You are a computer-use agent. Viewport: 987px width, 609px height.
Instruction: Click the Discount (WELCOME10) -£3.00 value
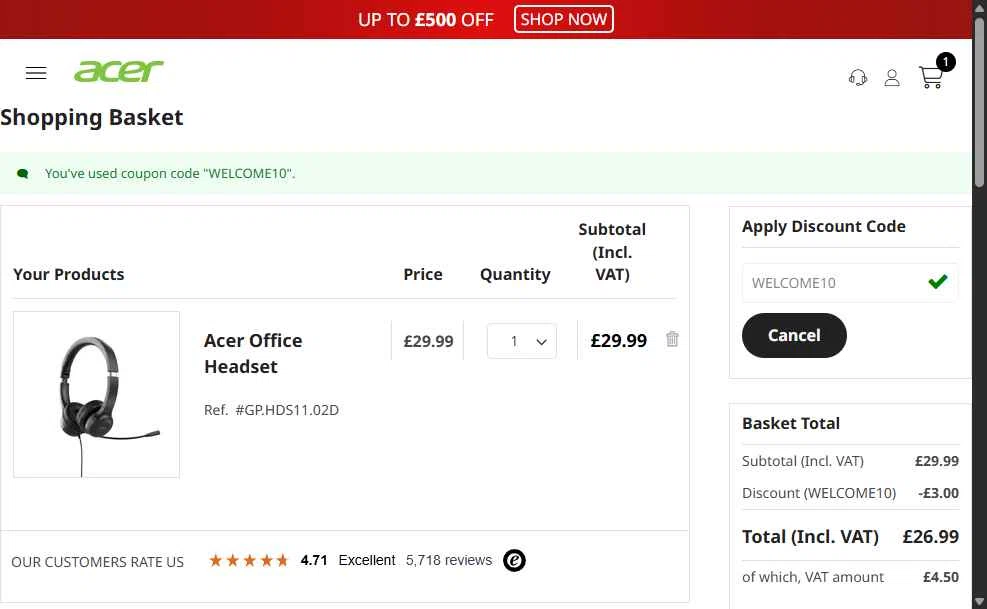pos(938,493)
